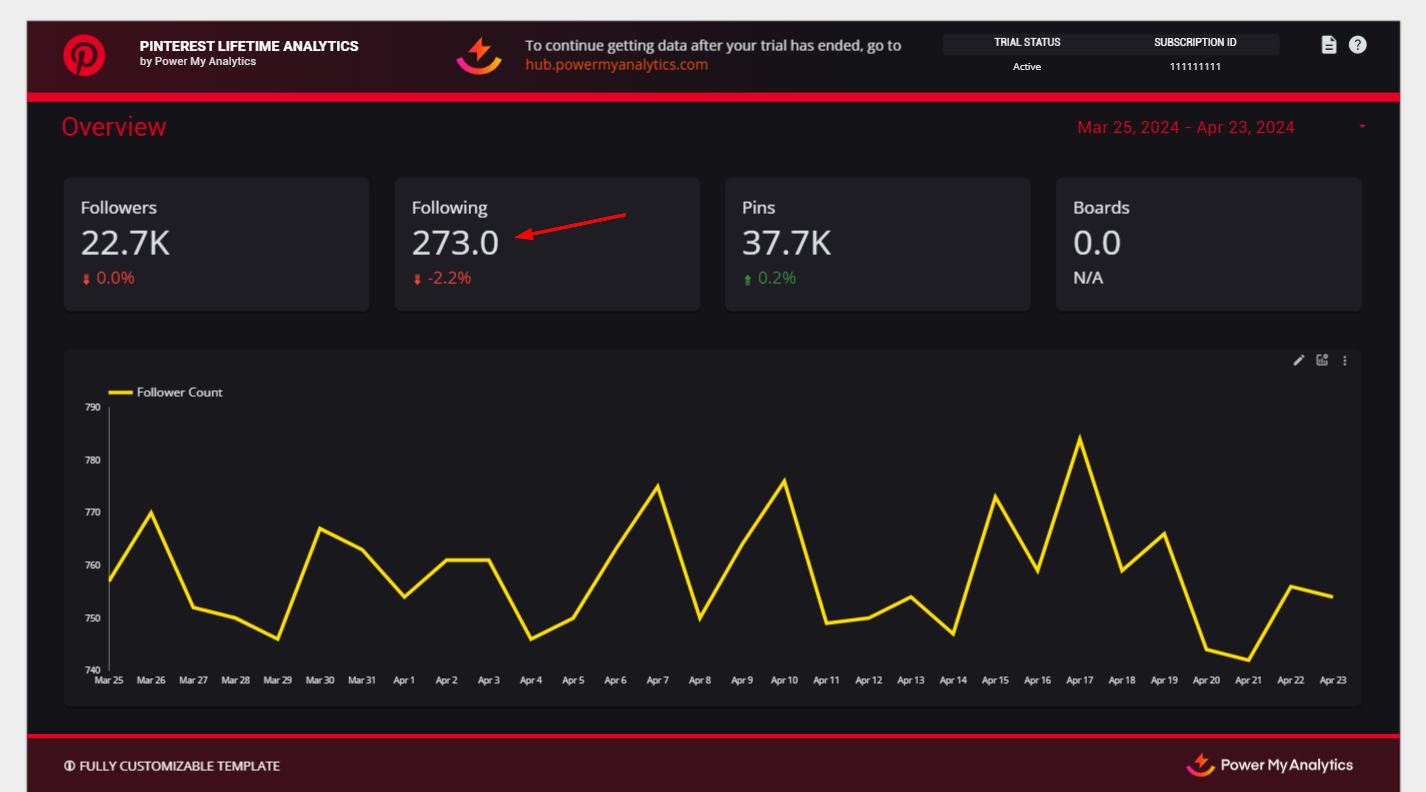The height and width of the screenshot is (792, 1426).
Task: Click the Overview page heading
Action: [114, 127]
